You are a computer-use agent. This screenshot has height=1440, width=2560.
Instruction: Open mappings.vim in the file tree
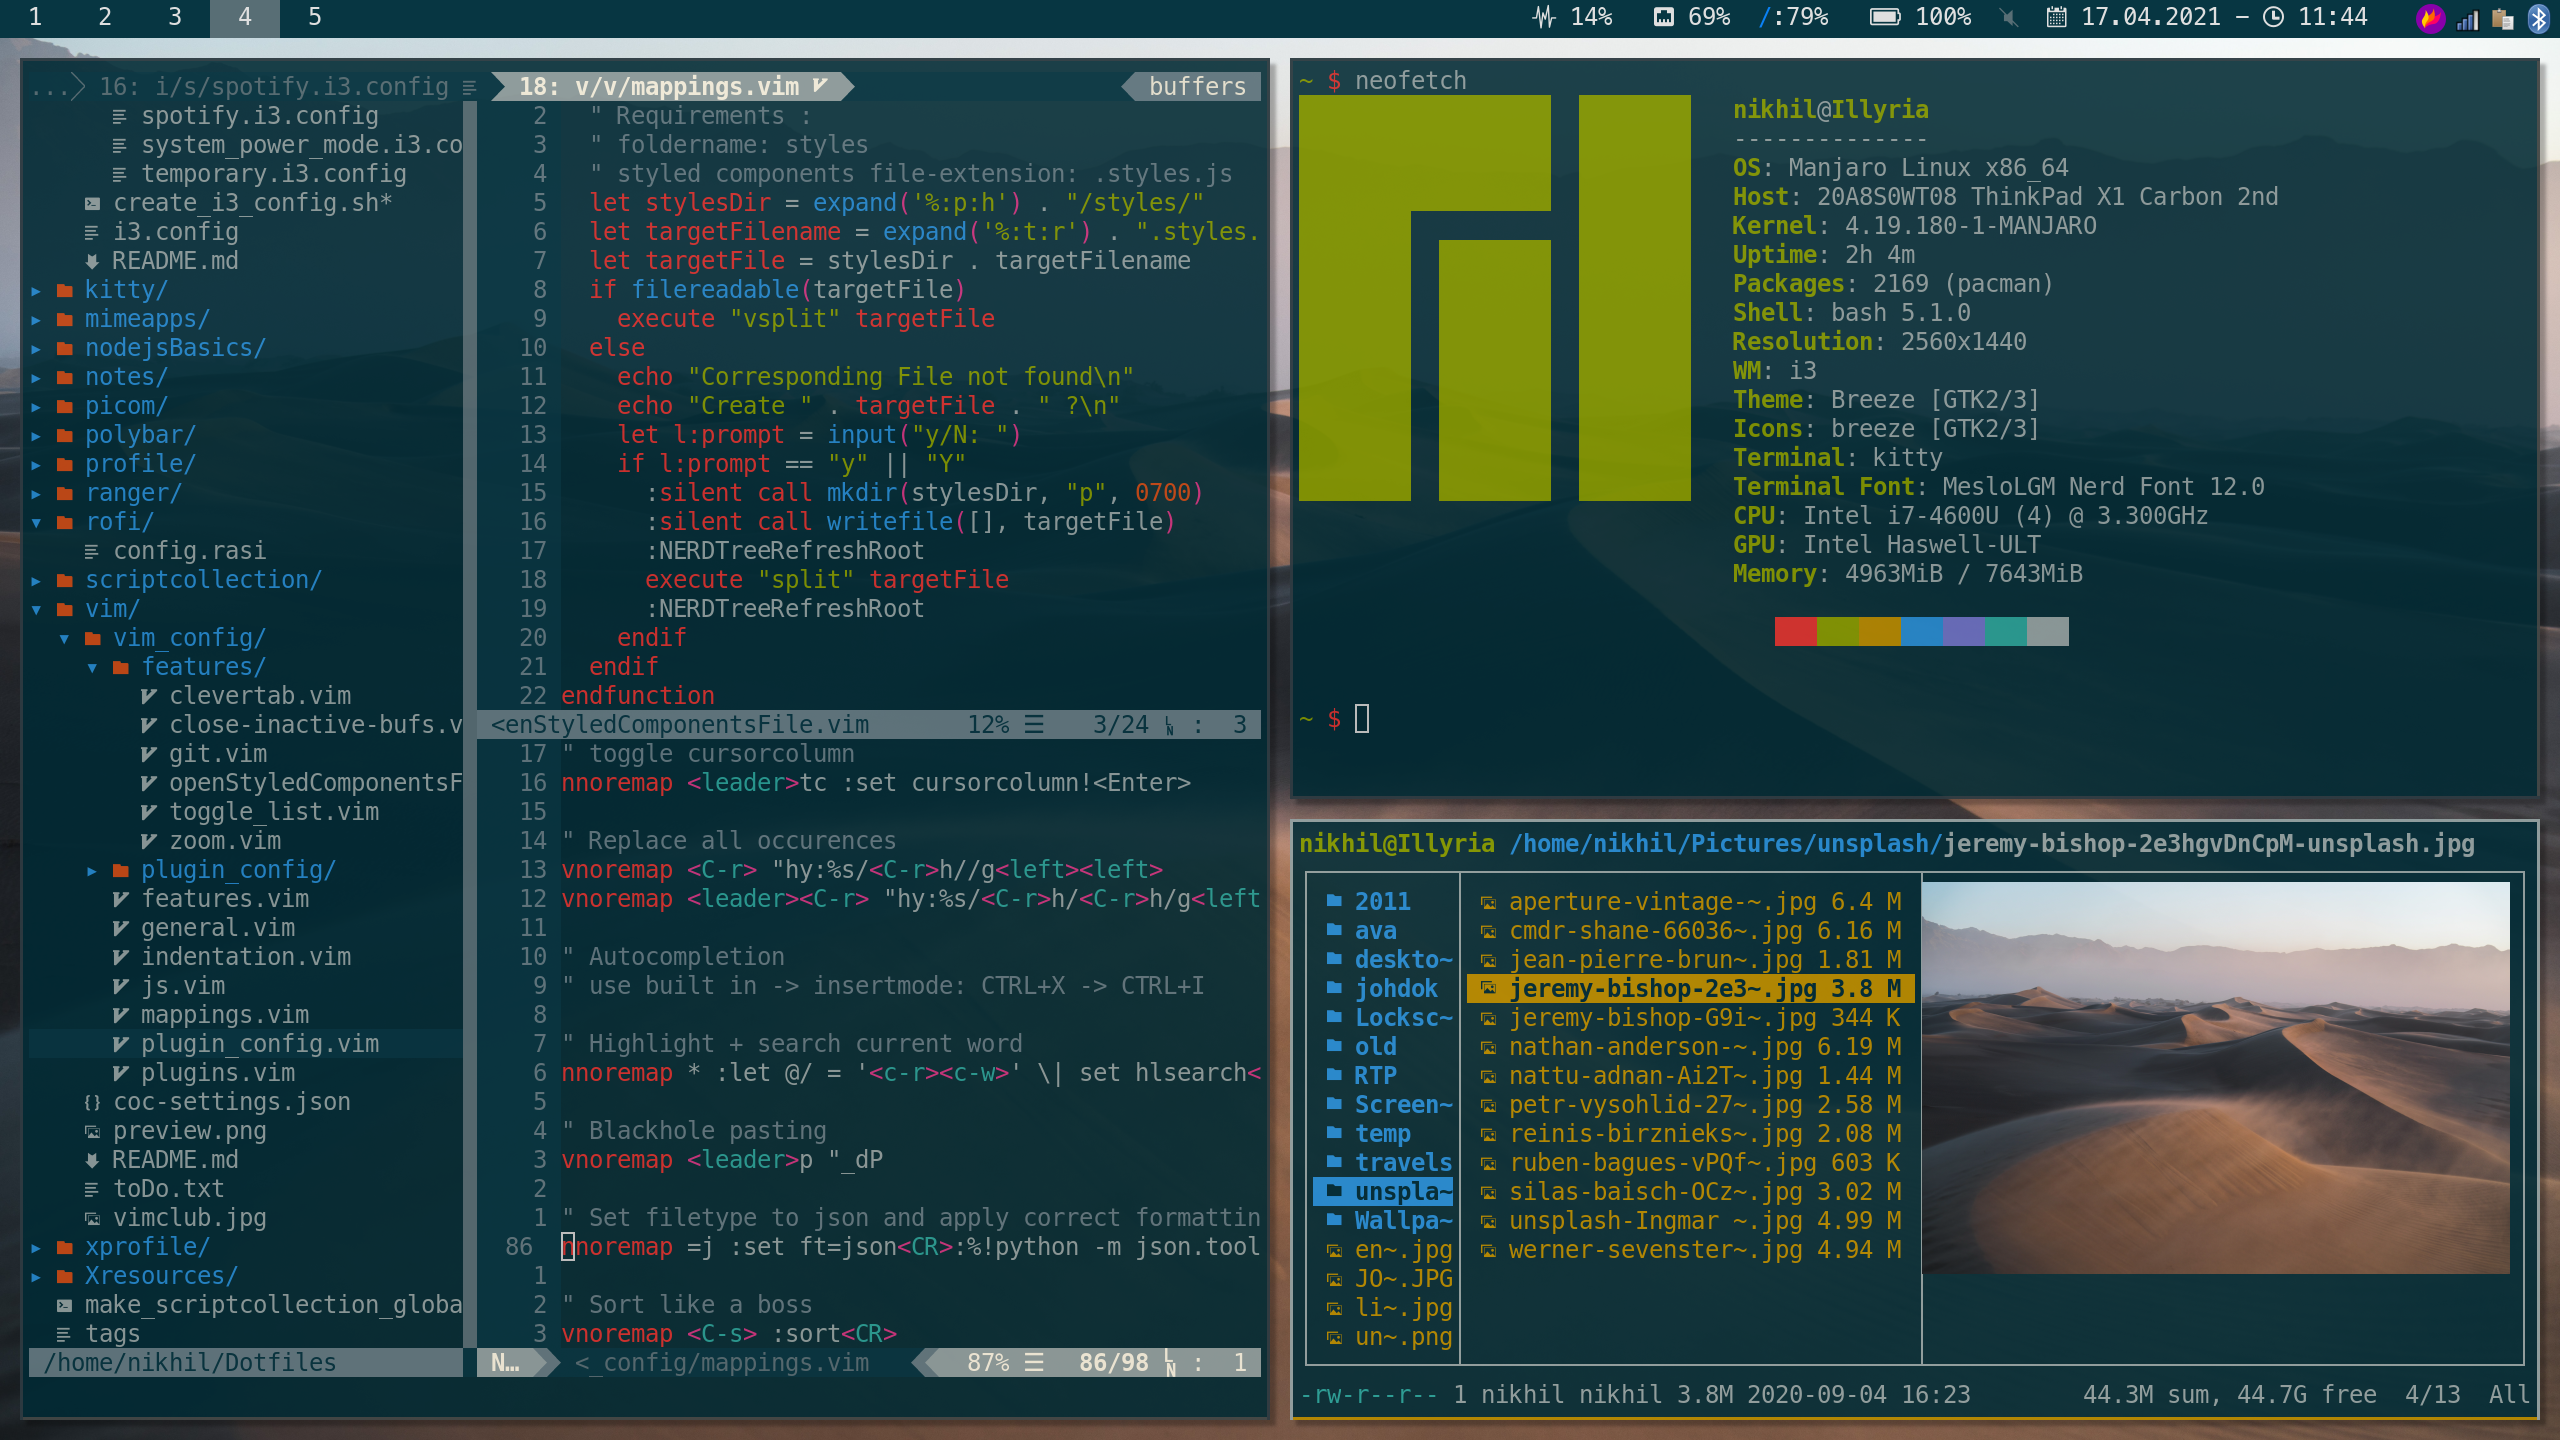tap(224, 1015)
